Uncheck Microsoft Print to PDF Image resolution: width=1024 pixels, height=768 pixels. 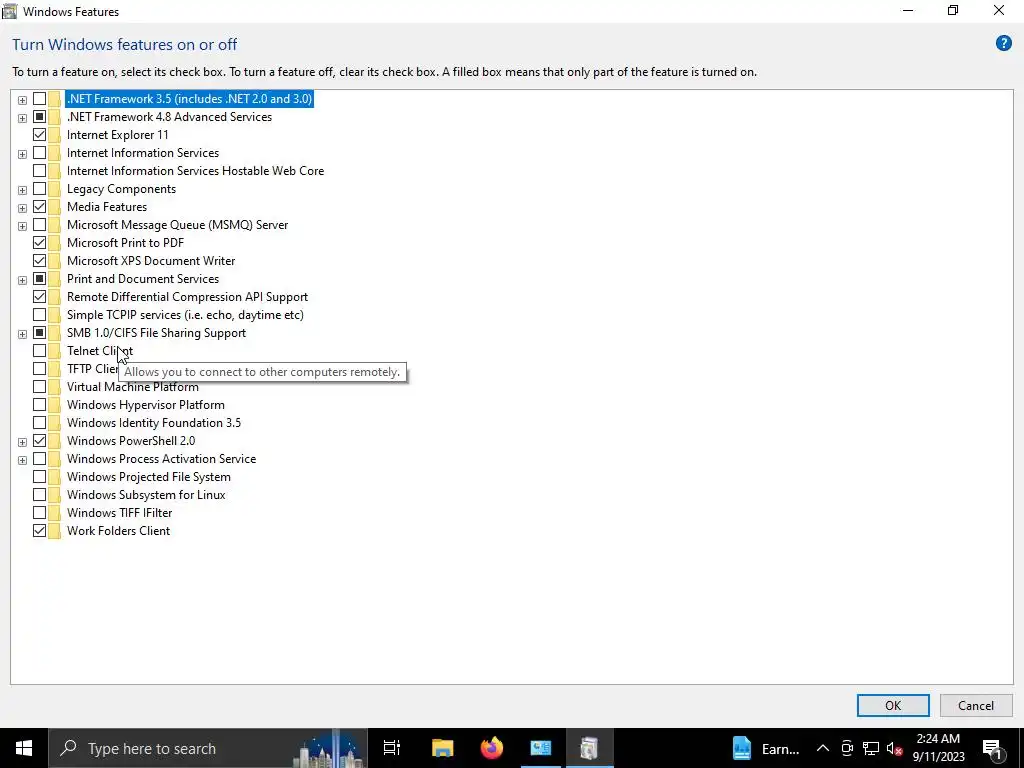coord(39,243)
